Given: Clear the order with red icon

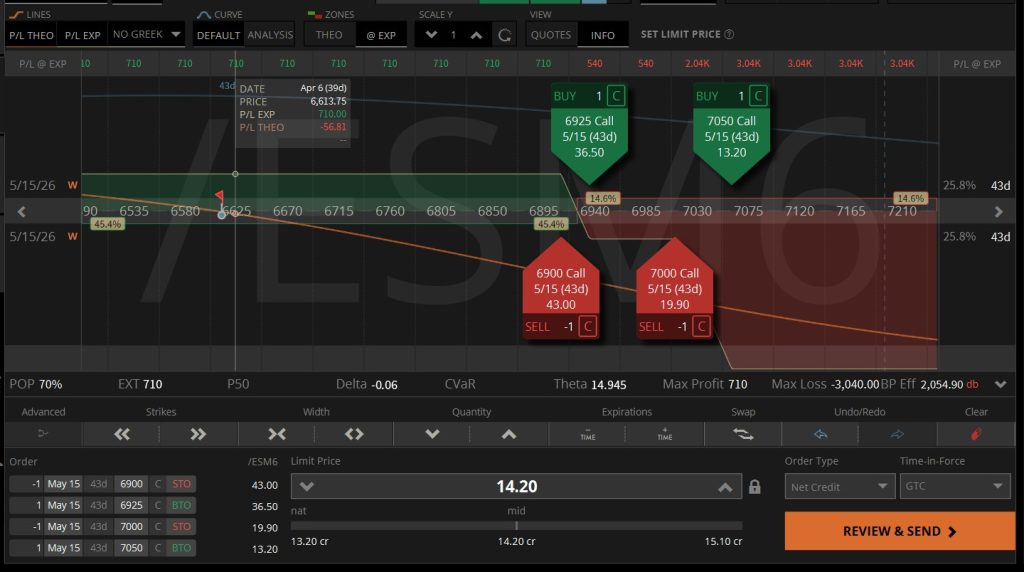Looking at the screenshot, I should coord(976,434).
